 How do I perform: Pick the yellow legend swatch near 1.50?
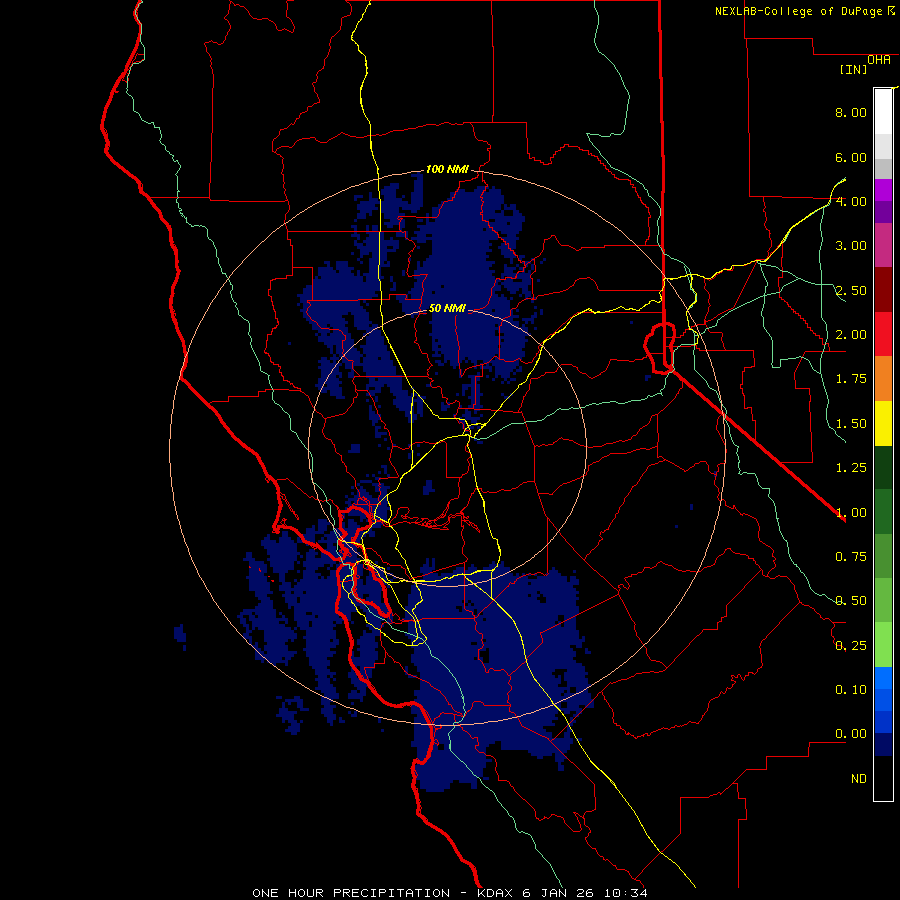click(883, 423)
